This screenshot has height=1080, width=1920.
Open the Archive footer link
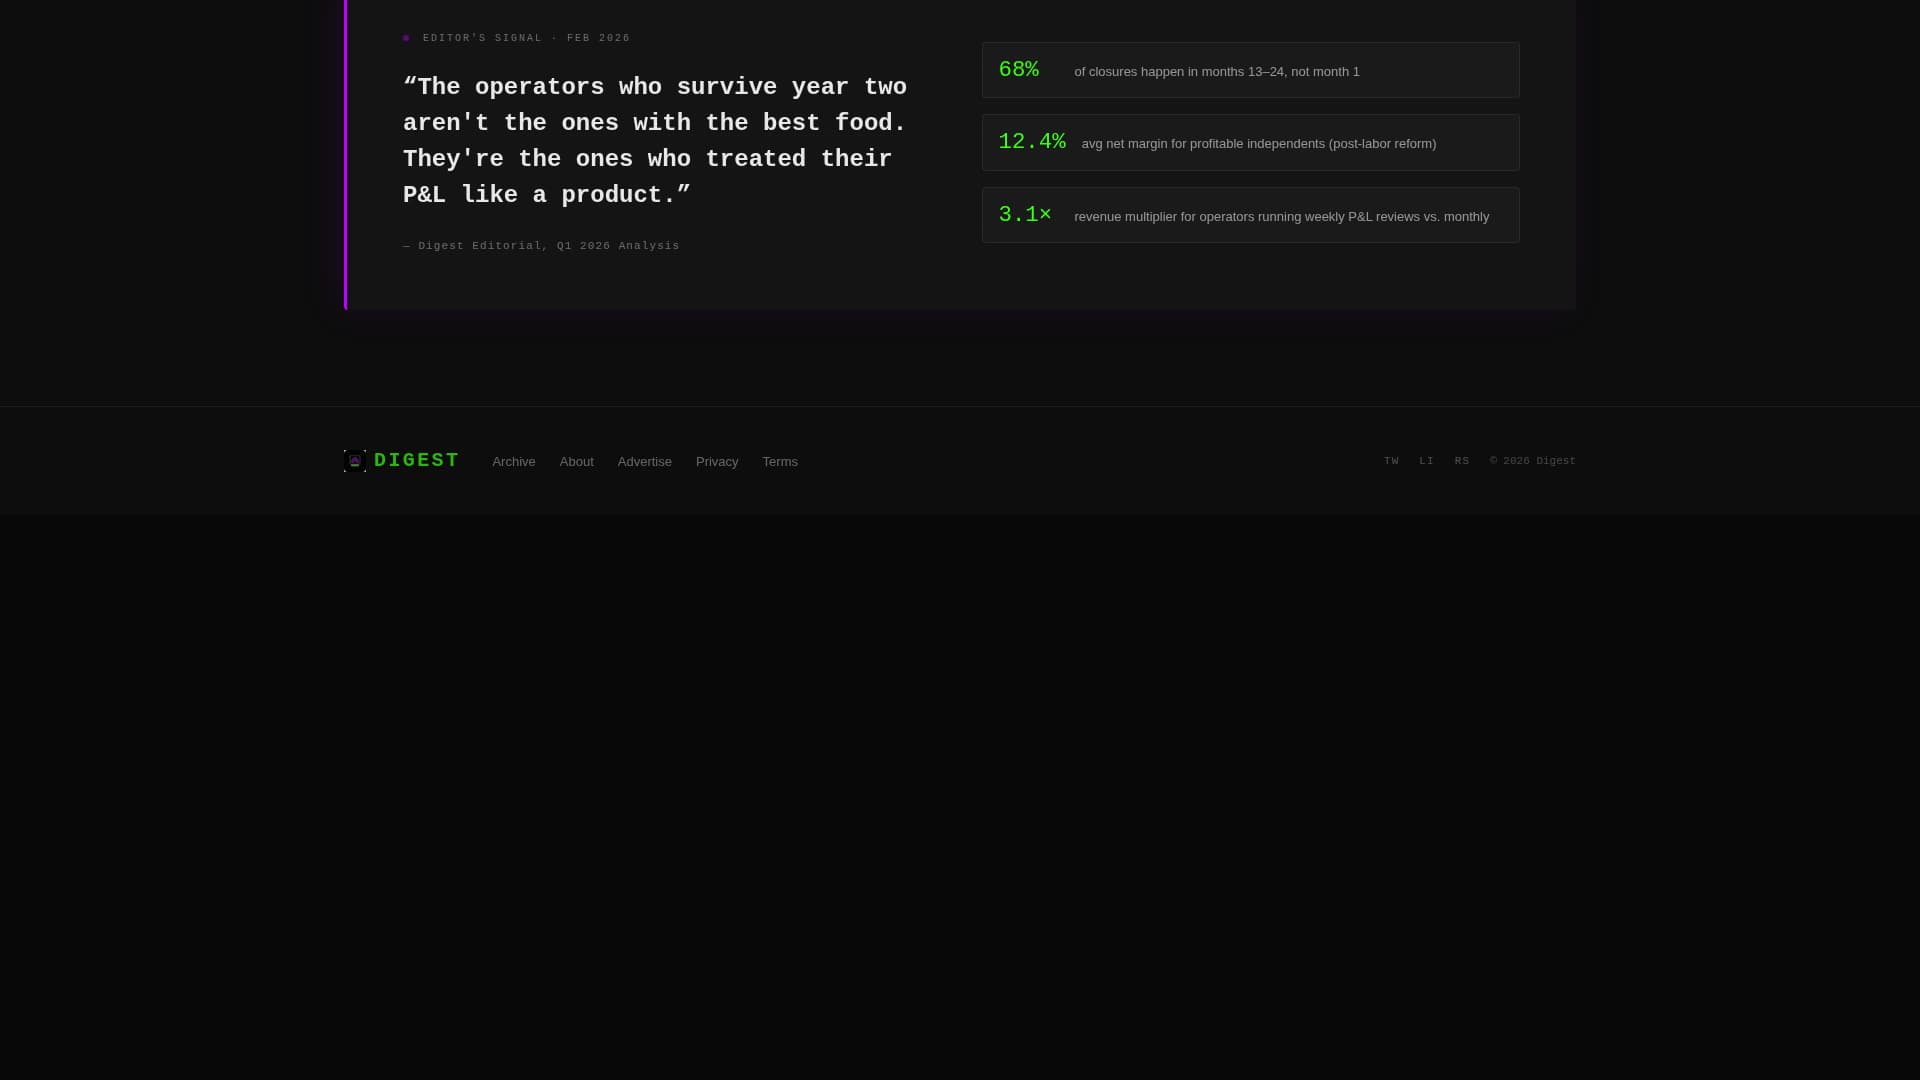pyautogui.click(x=514, y=462)
